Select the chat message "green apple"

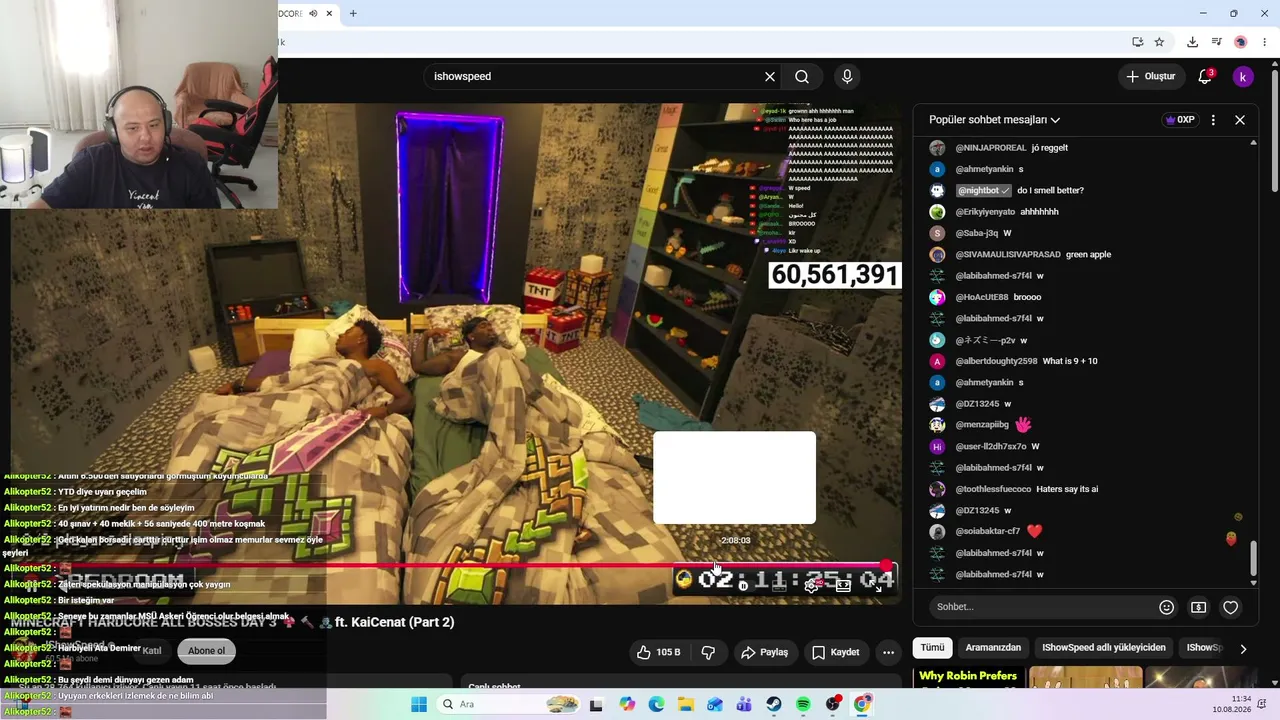(1088, 255)
